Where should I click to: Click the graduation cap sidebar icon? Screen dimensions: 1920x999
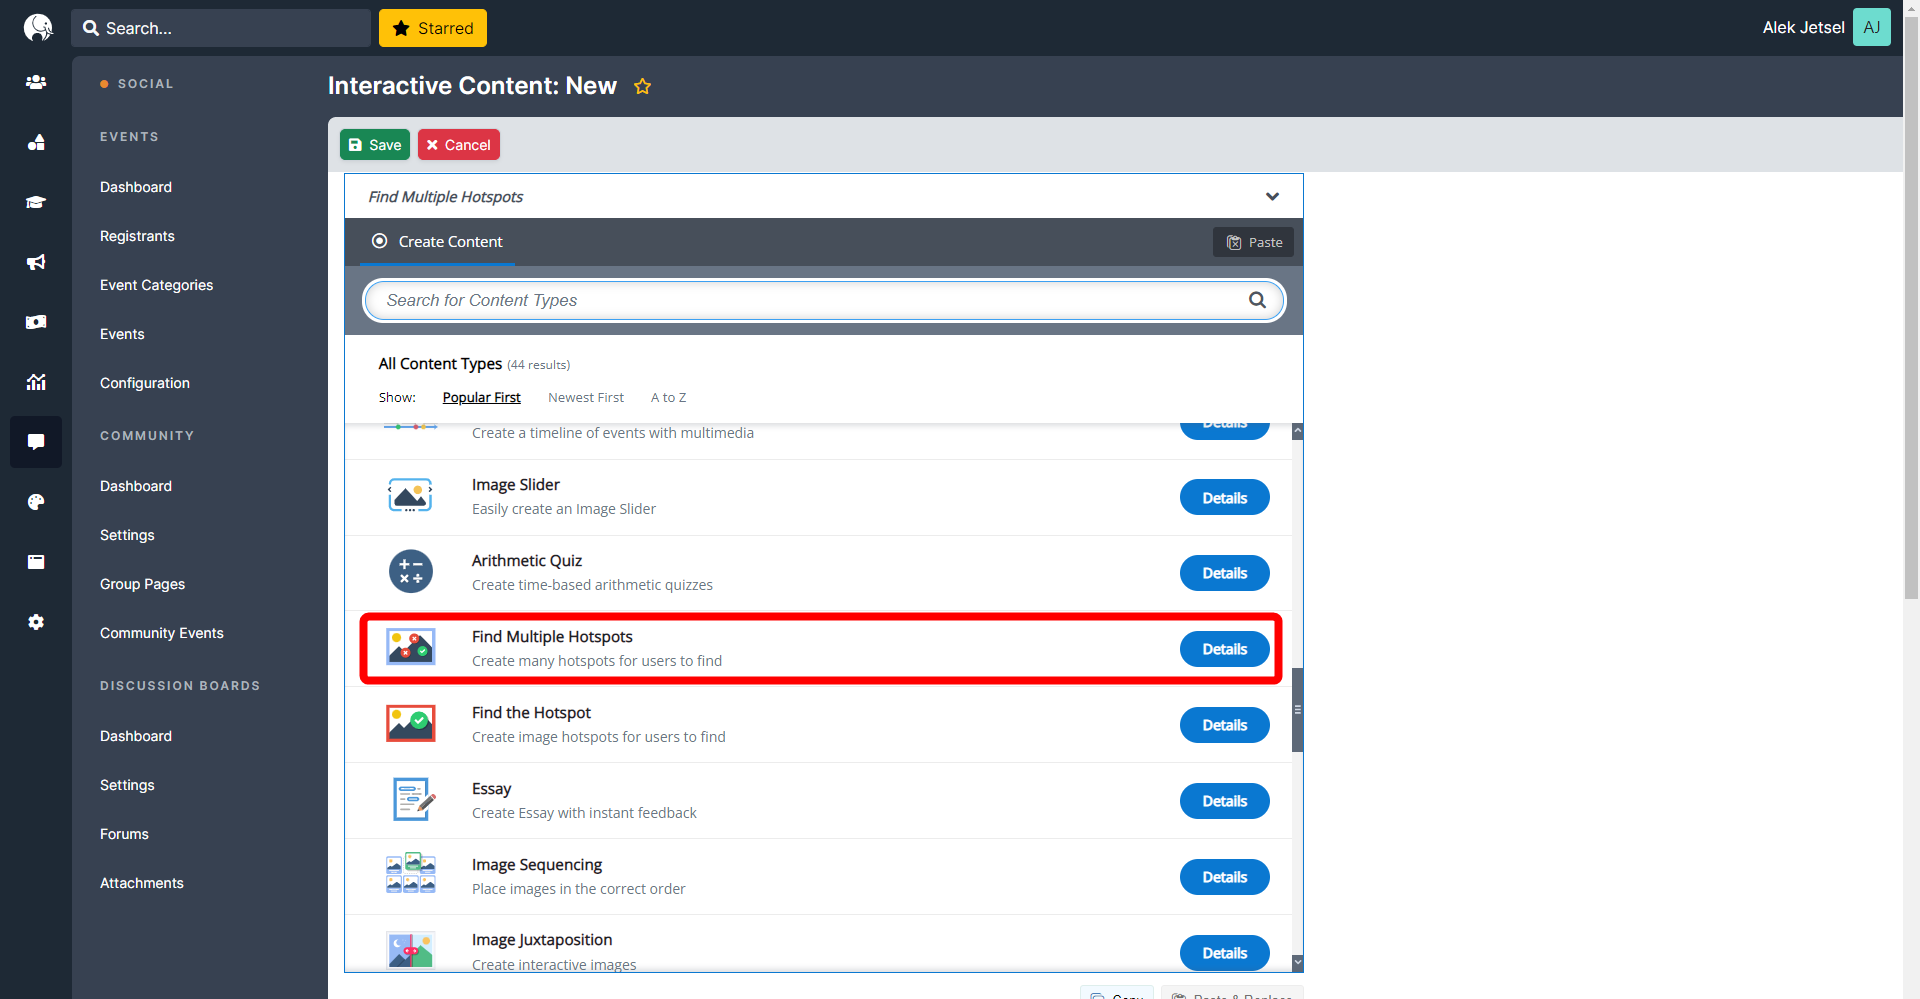click(x=36, y=202)
